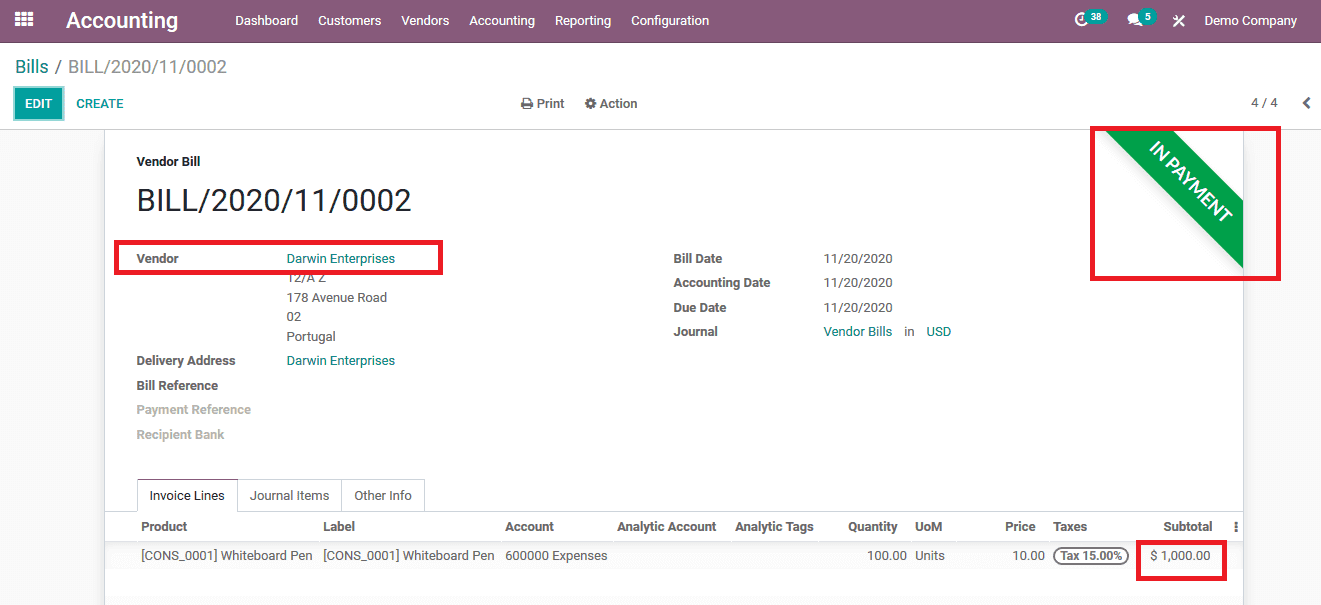Click the CREATE button
1321x605 pixels.
[100, 104]
